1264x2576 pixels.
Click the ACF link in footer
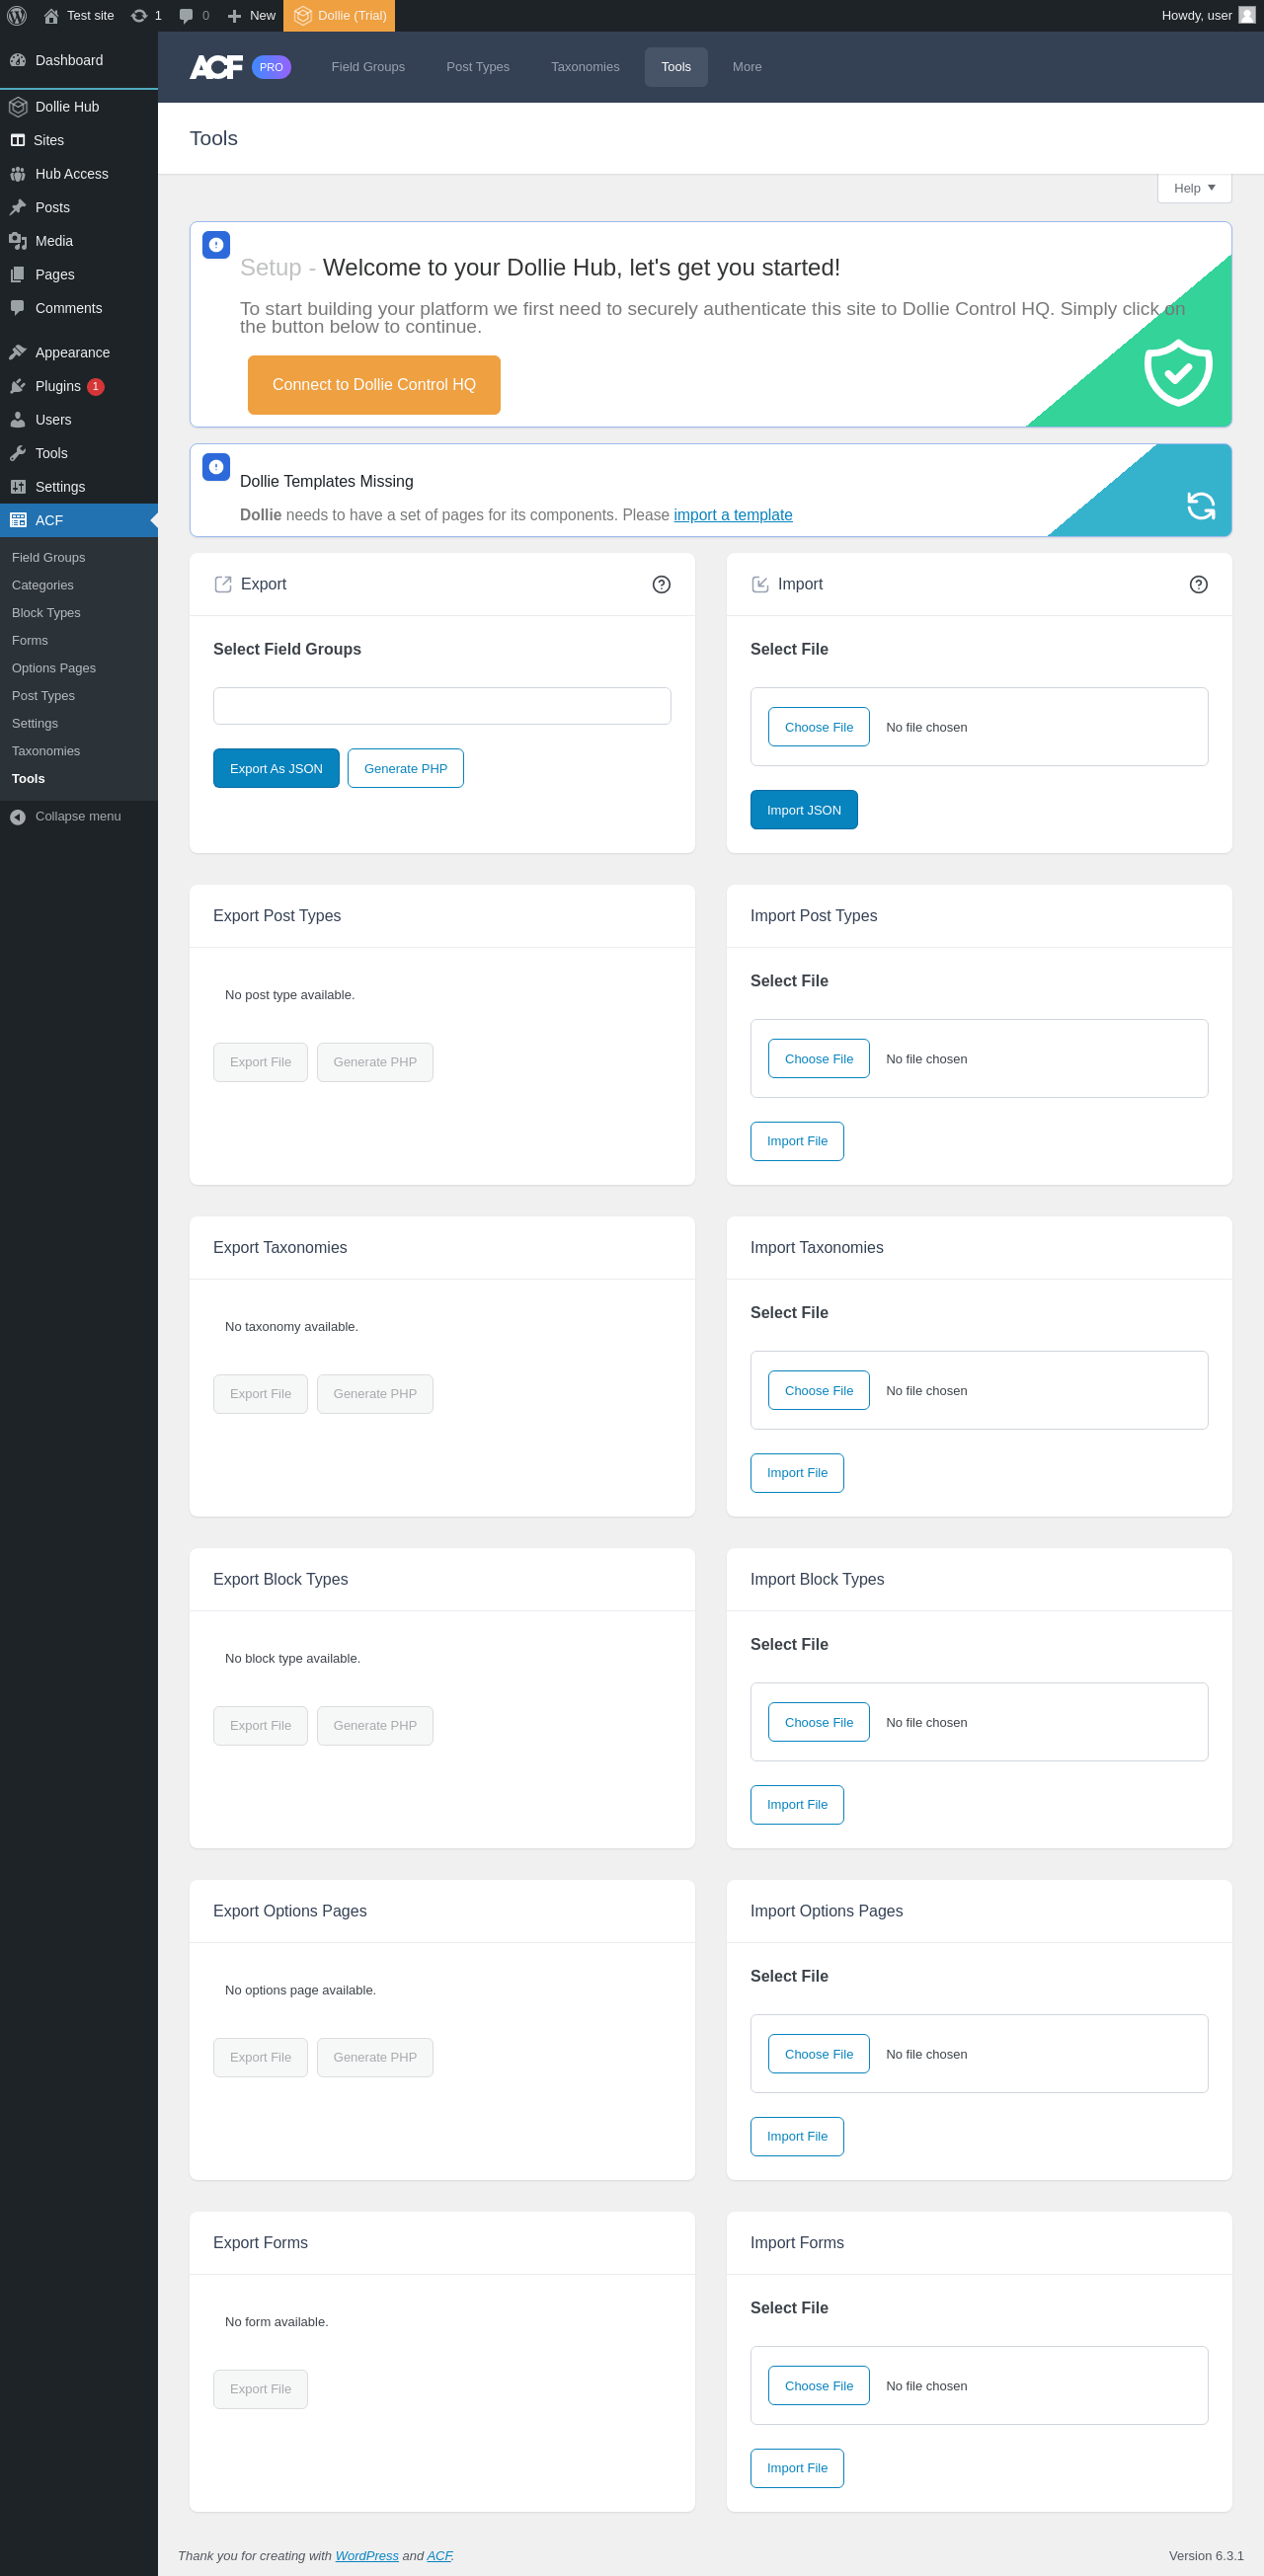pyautogui.click(x=439, y=2555)
